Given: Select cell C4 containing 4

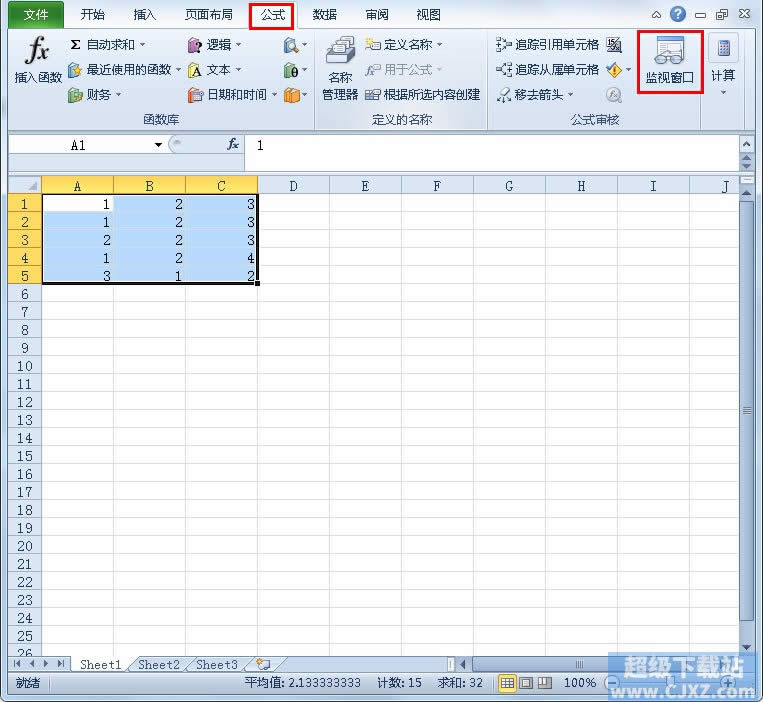Looking at the screenshot, I should 221,258.
